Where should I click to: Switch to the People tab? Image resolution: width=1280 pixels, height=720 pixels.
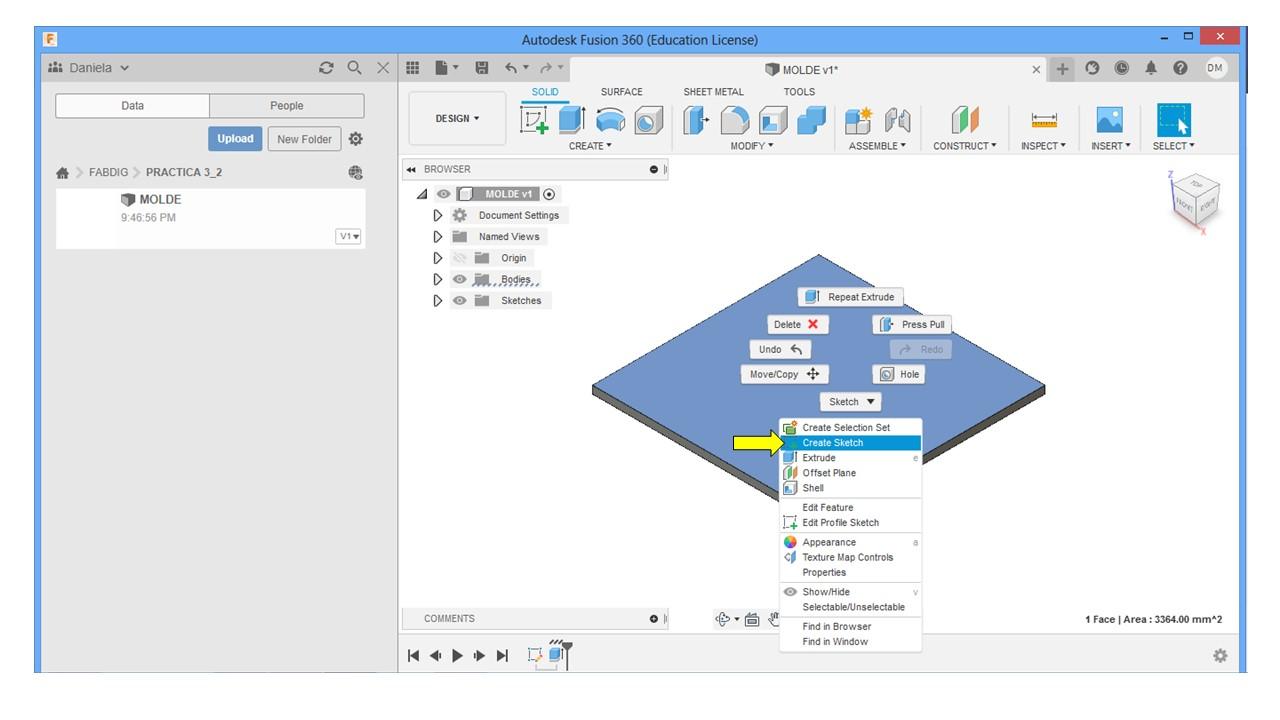(x=287, y=106)
